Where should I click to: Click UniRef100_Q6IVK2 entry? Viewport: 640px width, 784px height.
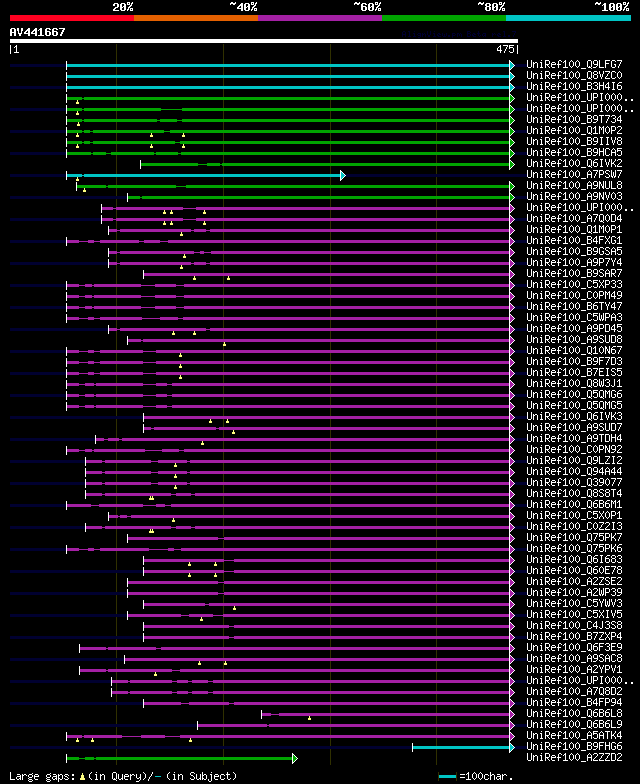pos(574,164)
